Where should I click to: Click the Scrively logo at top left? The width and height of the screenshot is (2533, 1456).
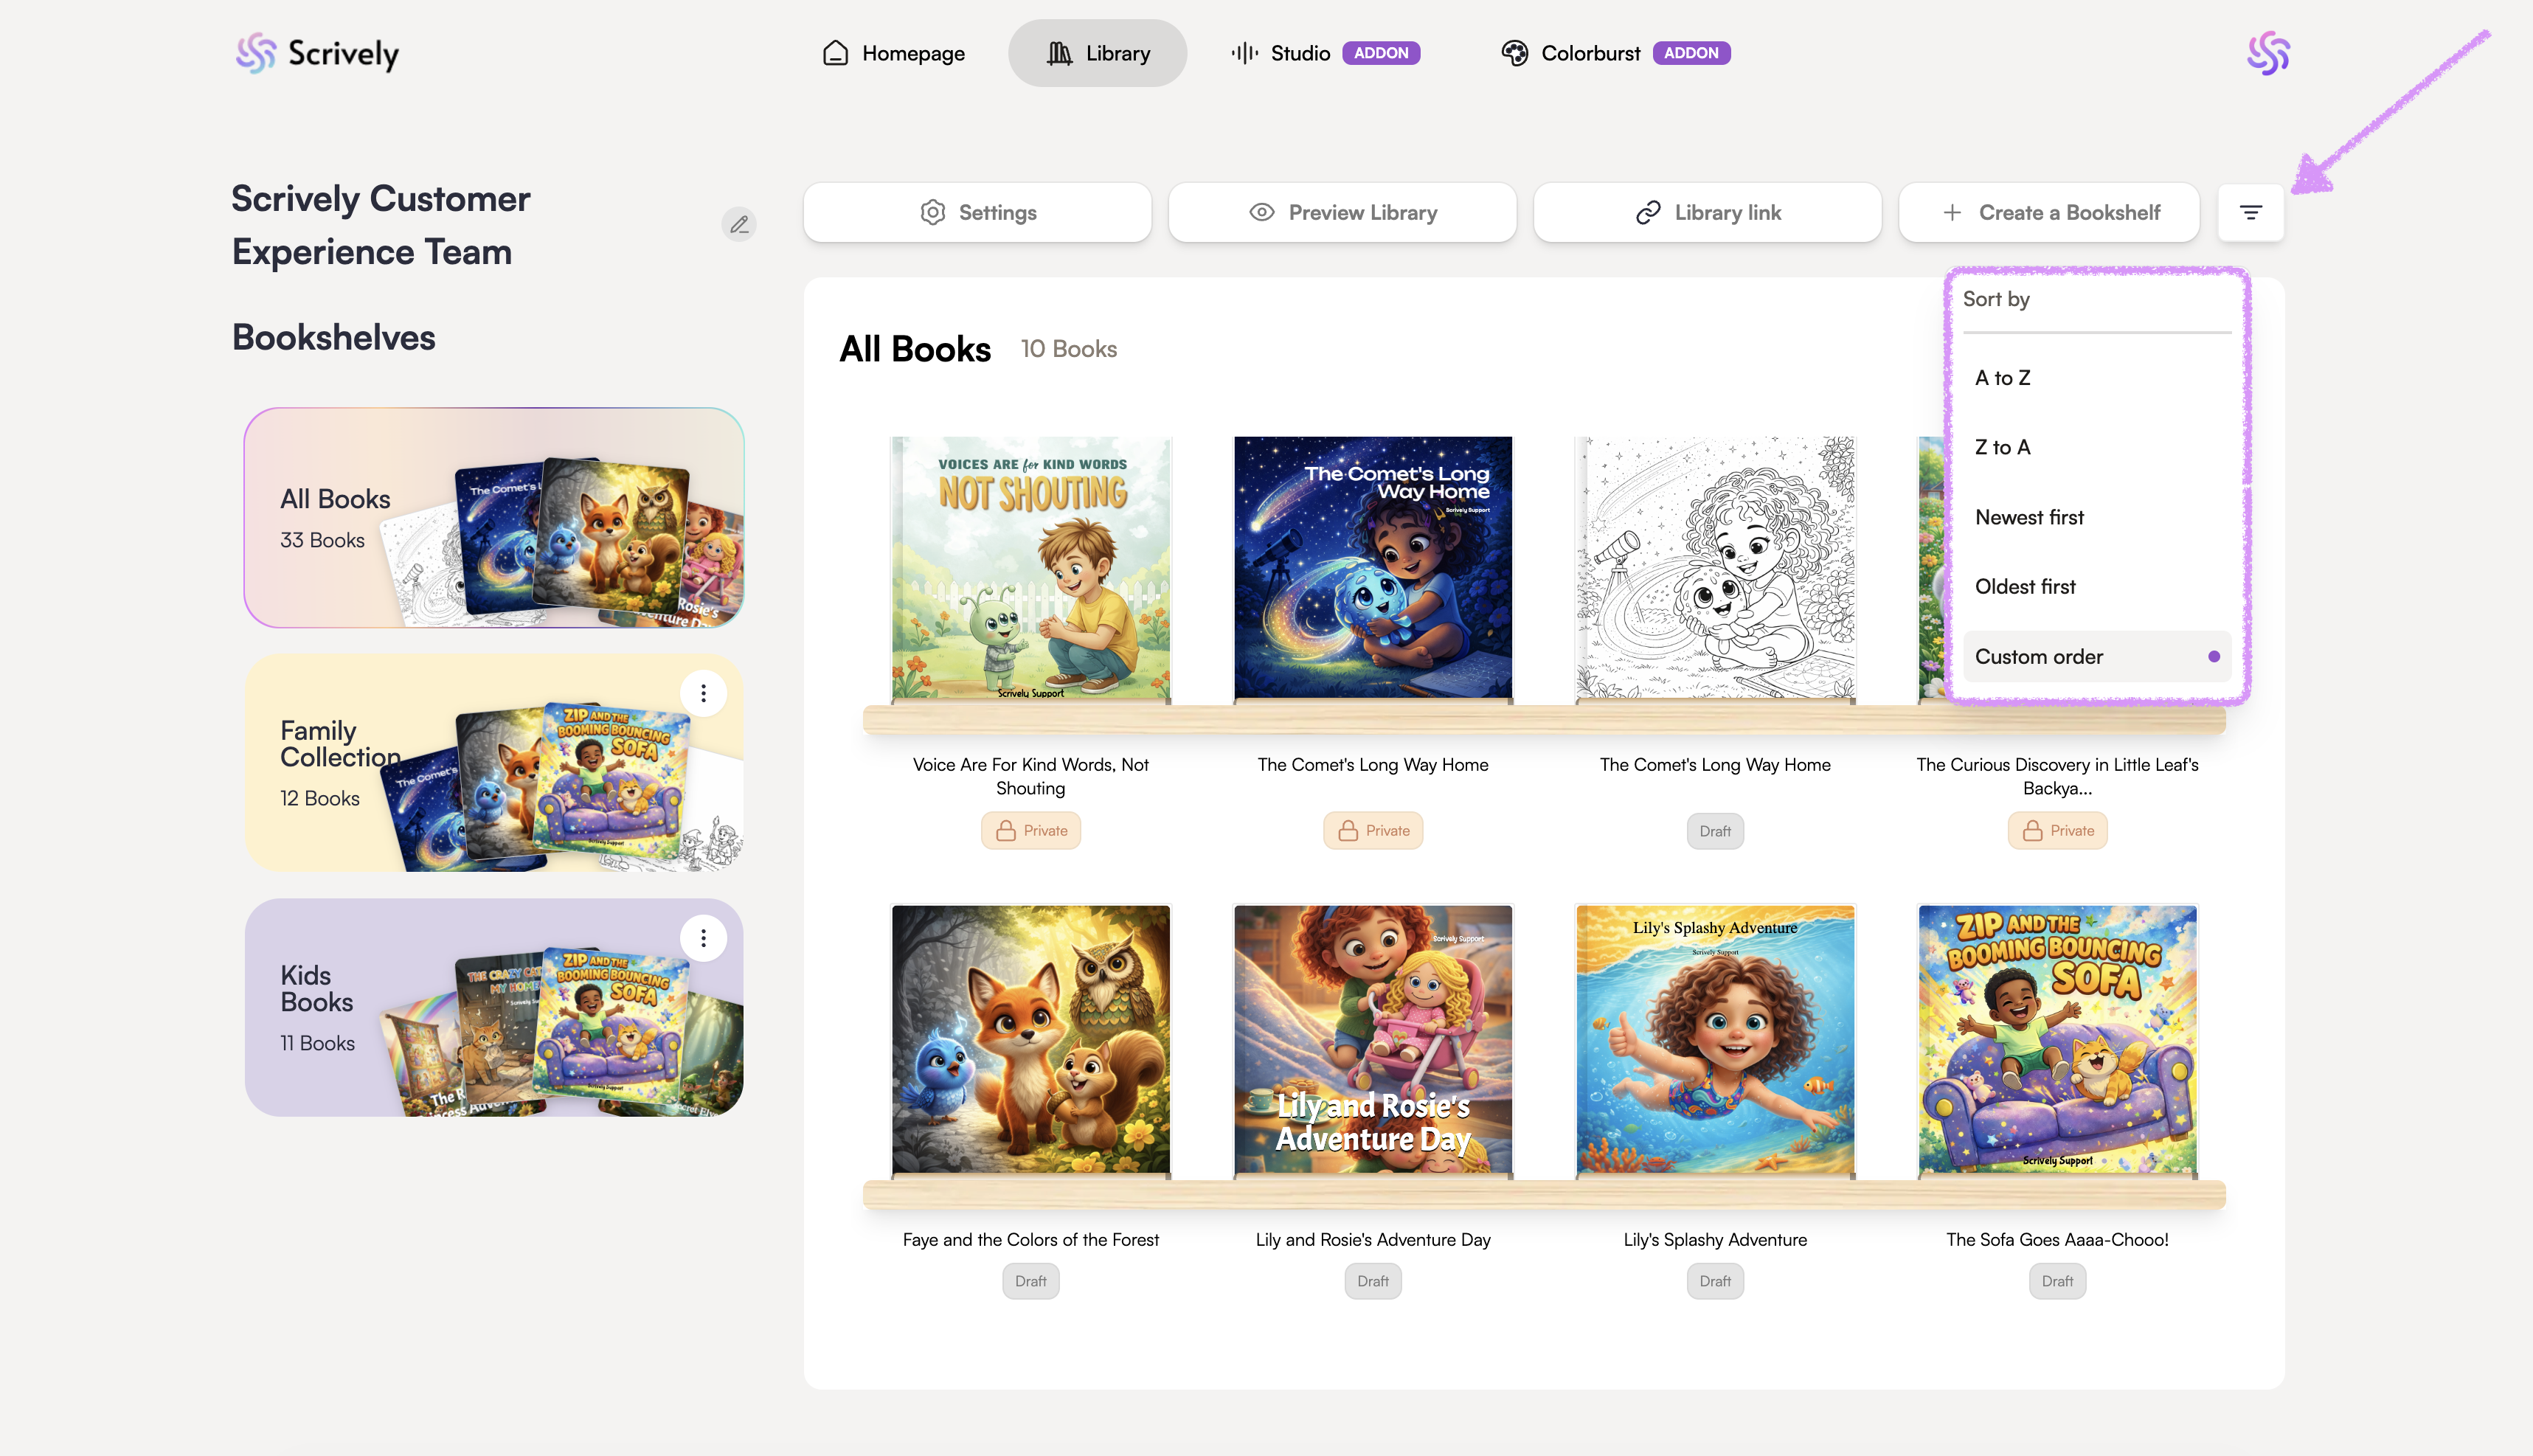[317, 53]
